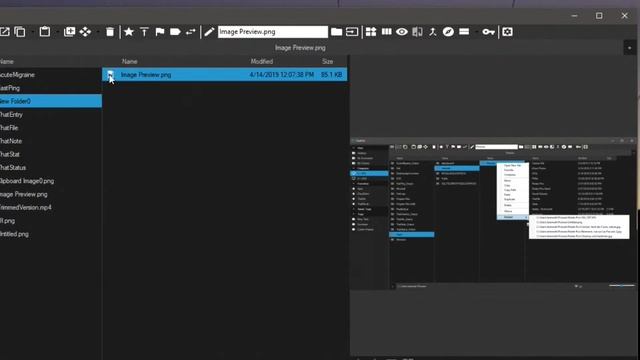Sort by the Modified column header
This screenshot has width=640, height=360.
tap(262, 62)
